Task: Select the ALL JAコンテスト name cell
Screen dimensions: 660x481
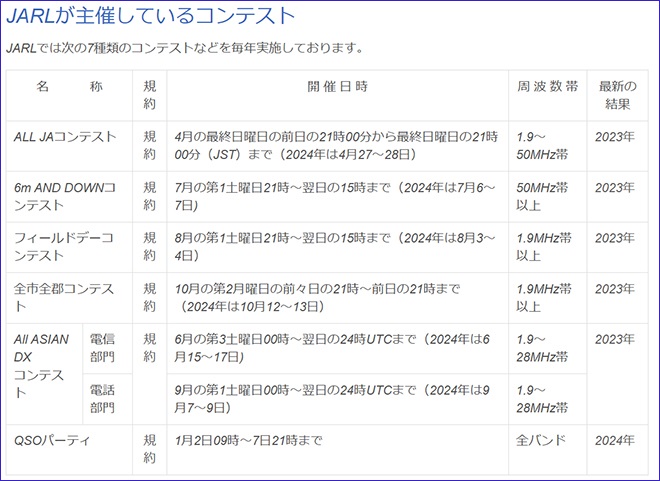Action: (69, 146)
